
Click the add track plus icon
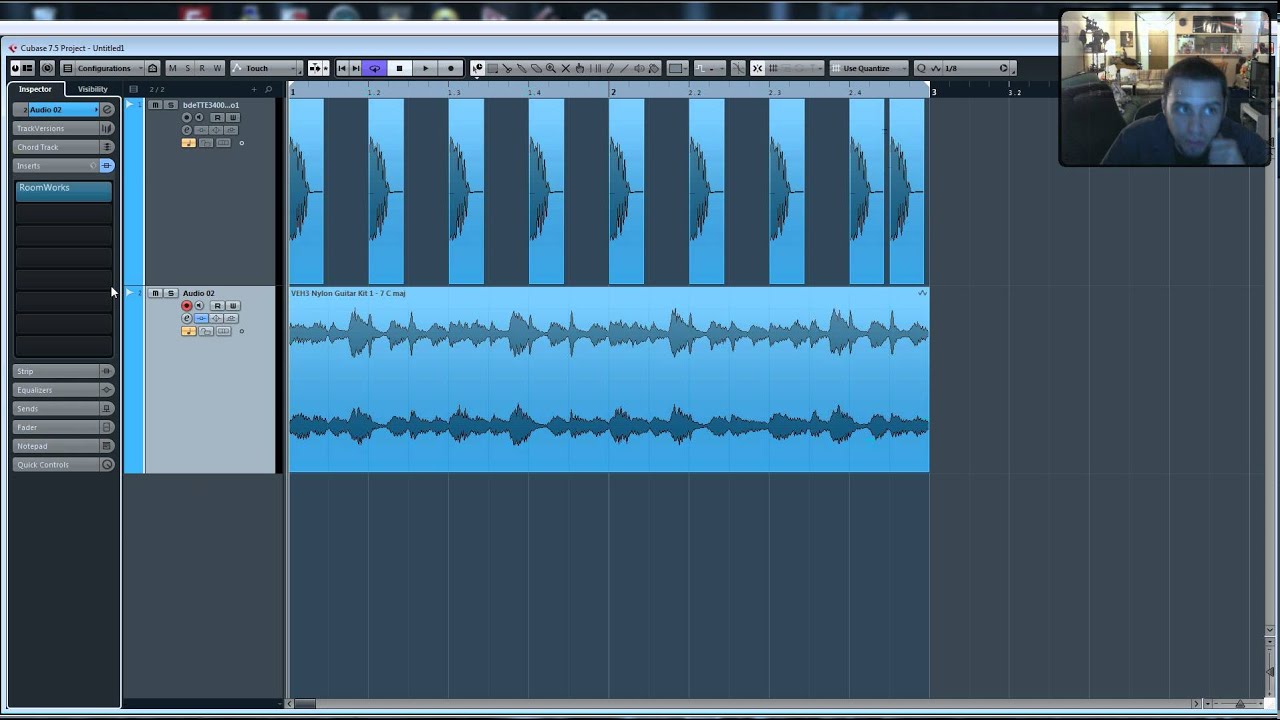pyautogui.click(x=254, y=89)
